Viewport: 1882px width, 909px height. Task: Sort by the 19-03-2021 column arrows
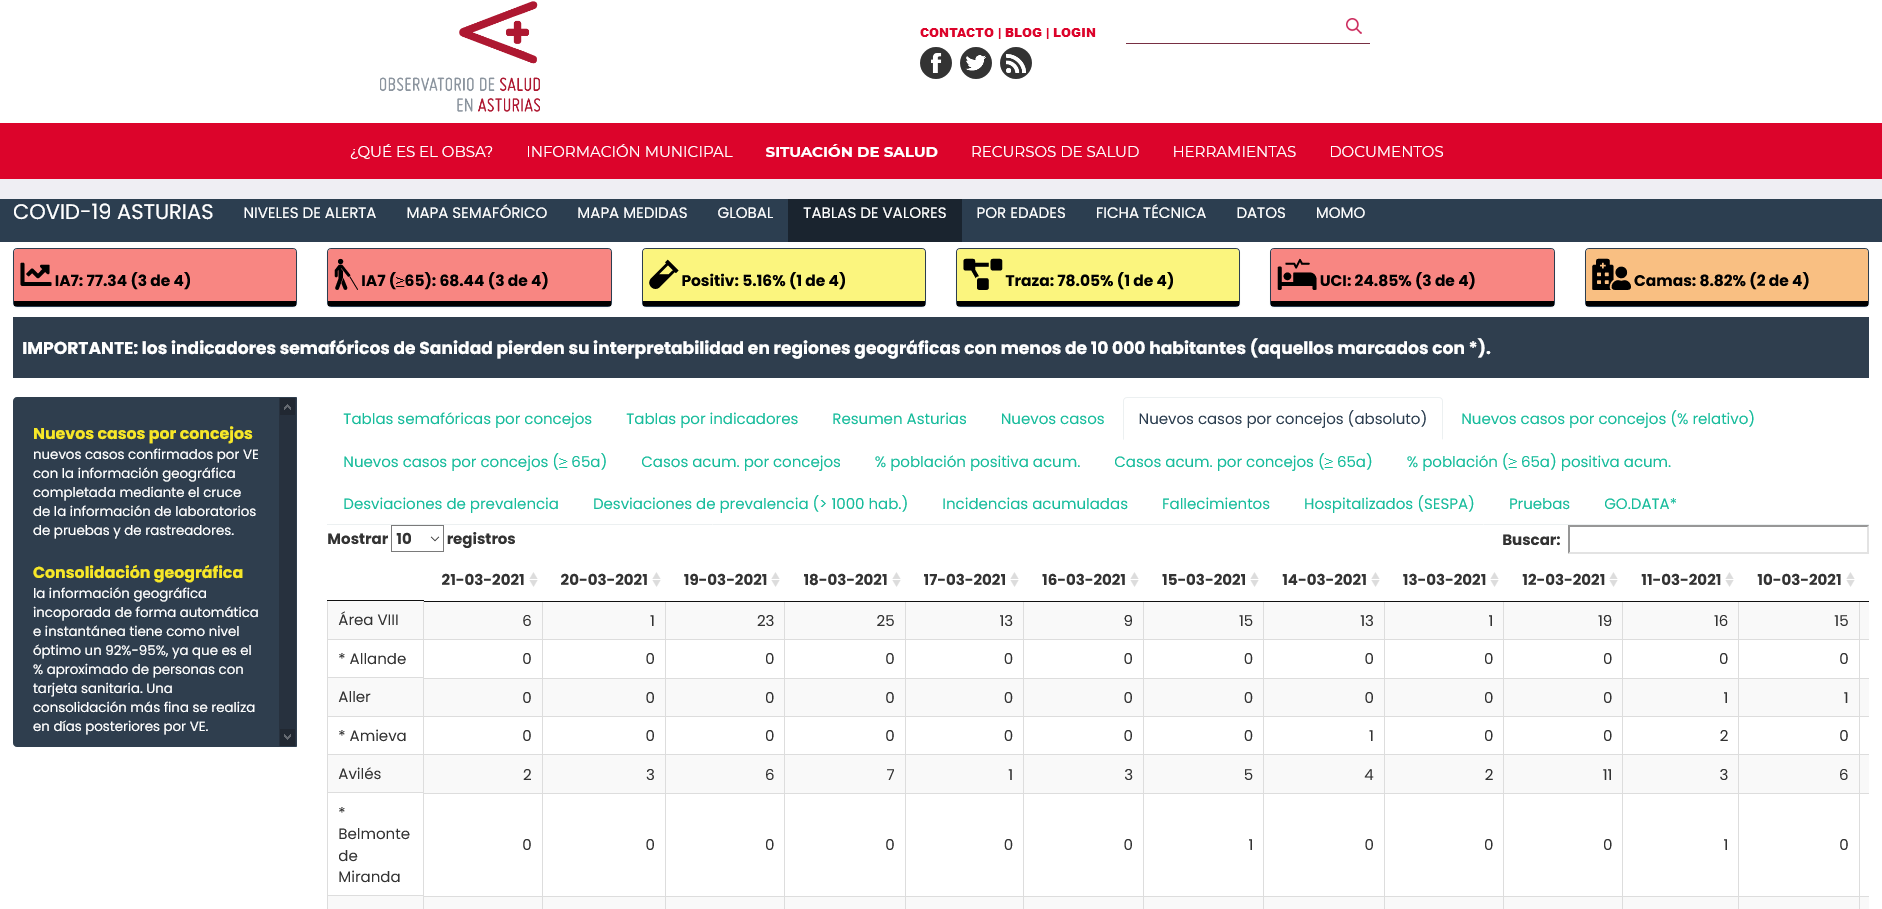click(x=776, y=580)
